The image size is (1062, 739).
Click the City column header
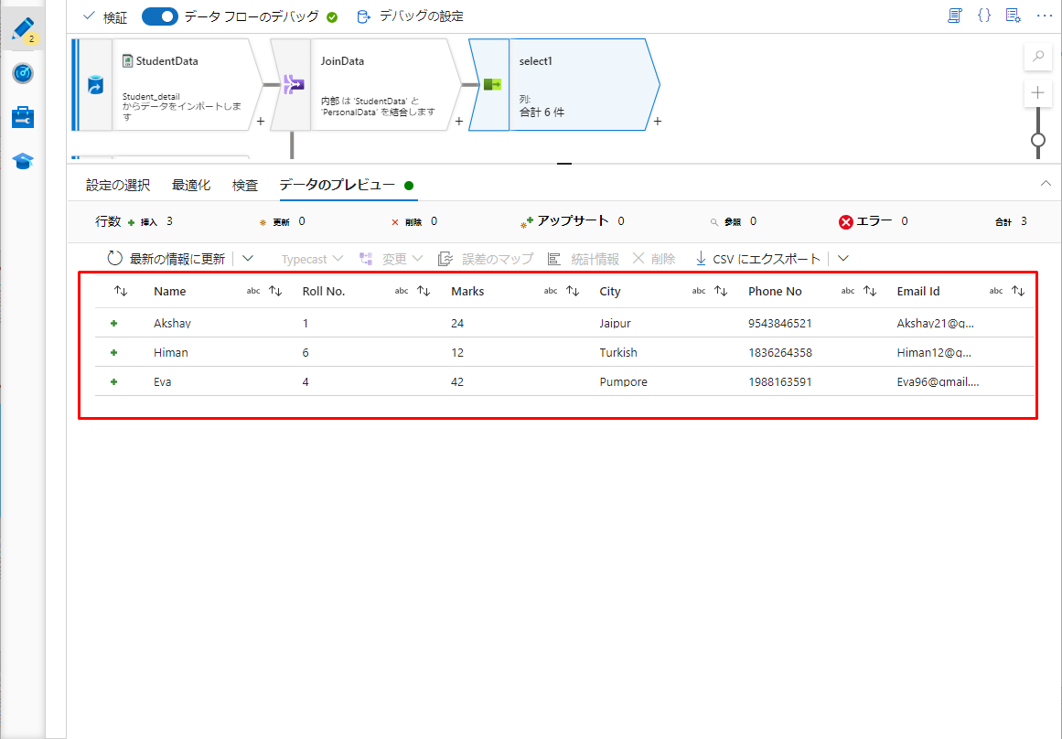[x=610, y=291]
